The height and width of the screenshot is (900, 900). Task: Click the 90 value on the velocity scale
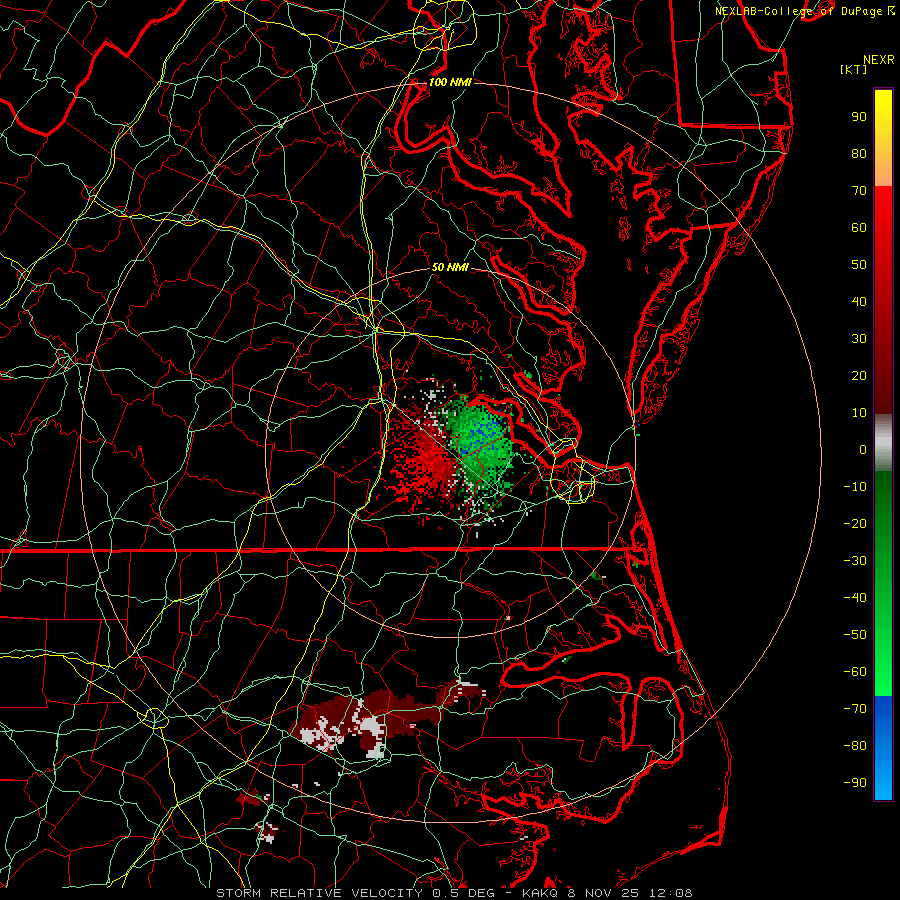(859, 117)
